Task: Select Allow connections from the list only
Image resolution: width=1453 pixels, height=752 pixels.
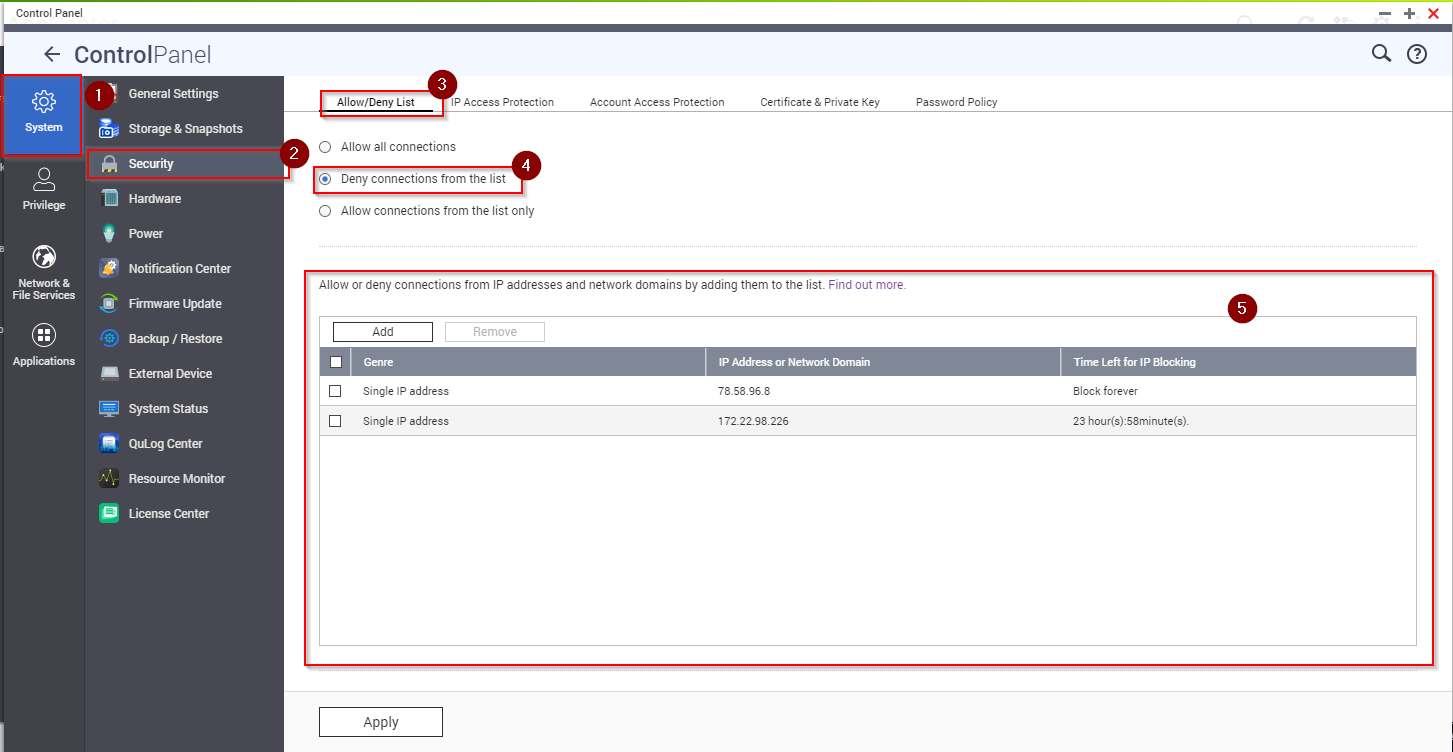Action: coord(325,211)
